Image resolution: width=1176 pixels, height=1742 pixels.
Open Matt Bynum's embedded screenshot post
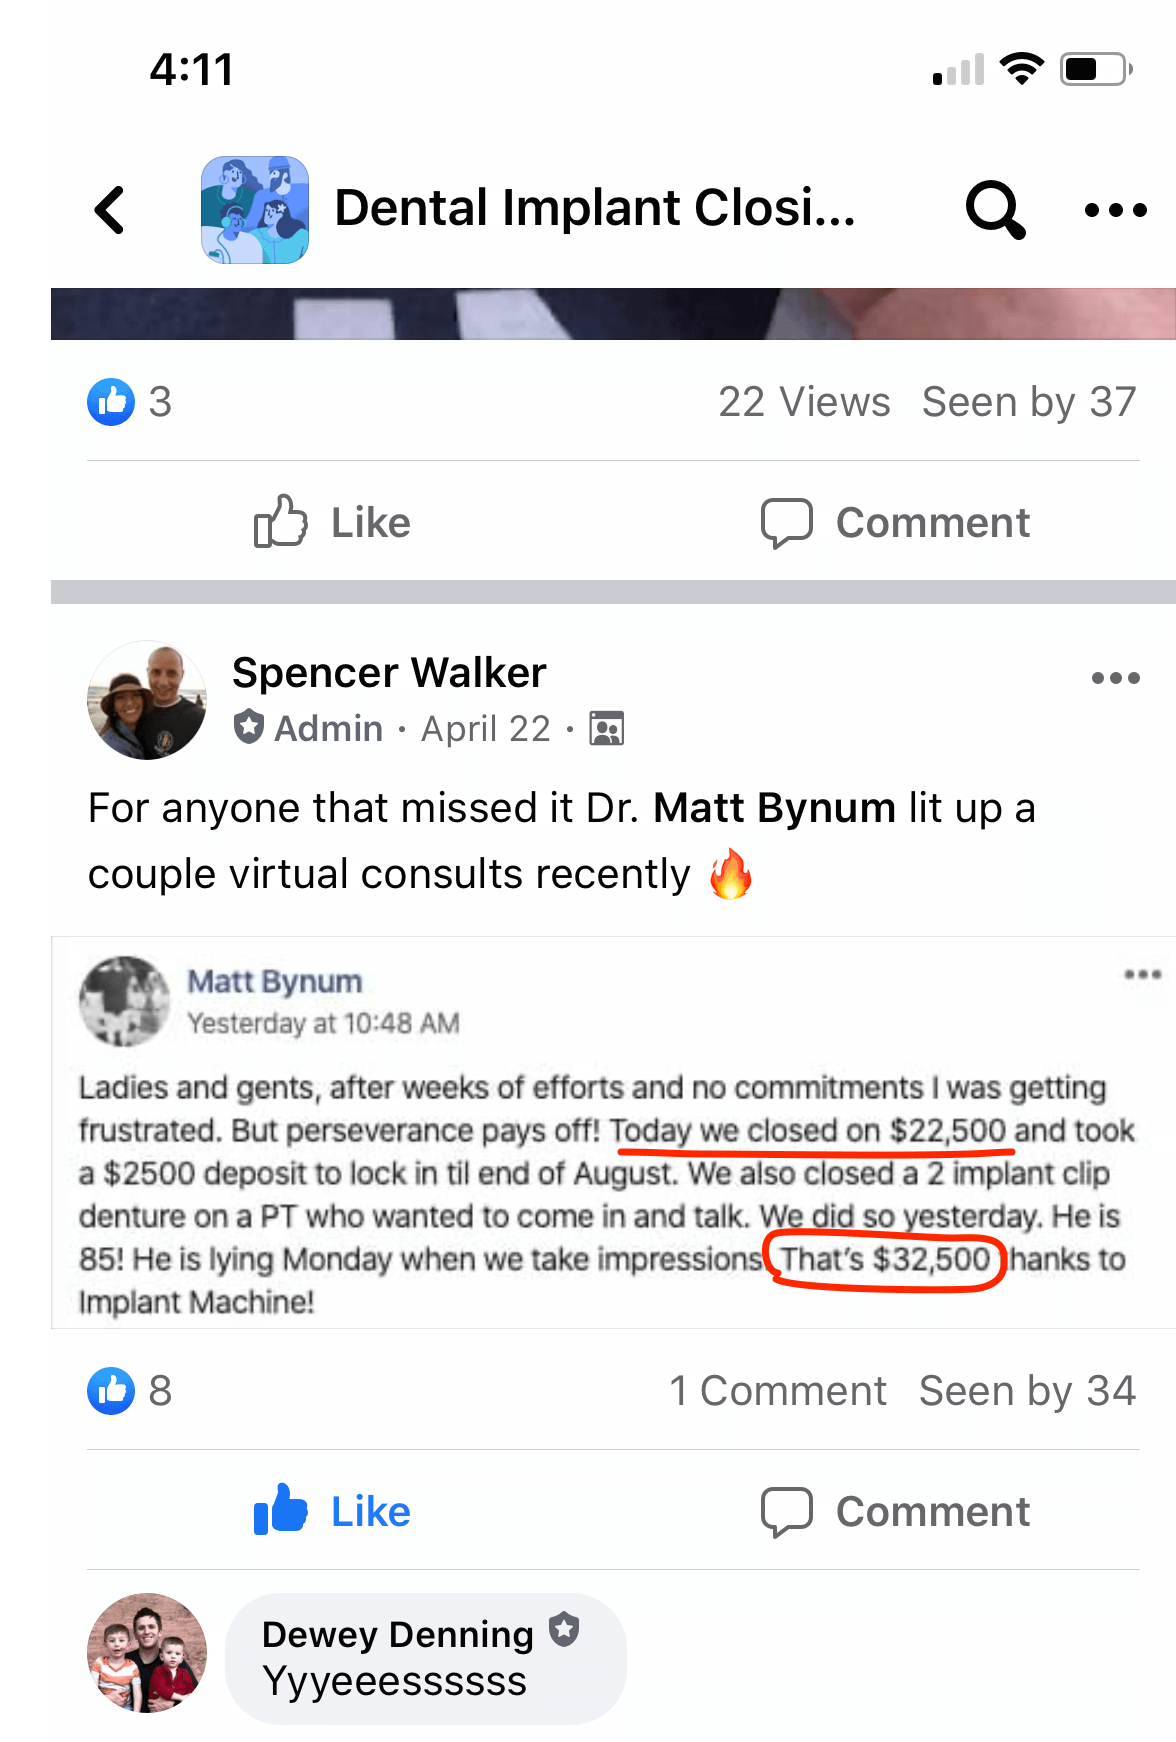[613, 1132]
